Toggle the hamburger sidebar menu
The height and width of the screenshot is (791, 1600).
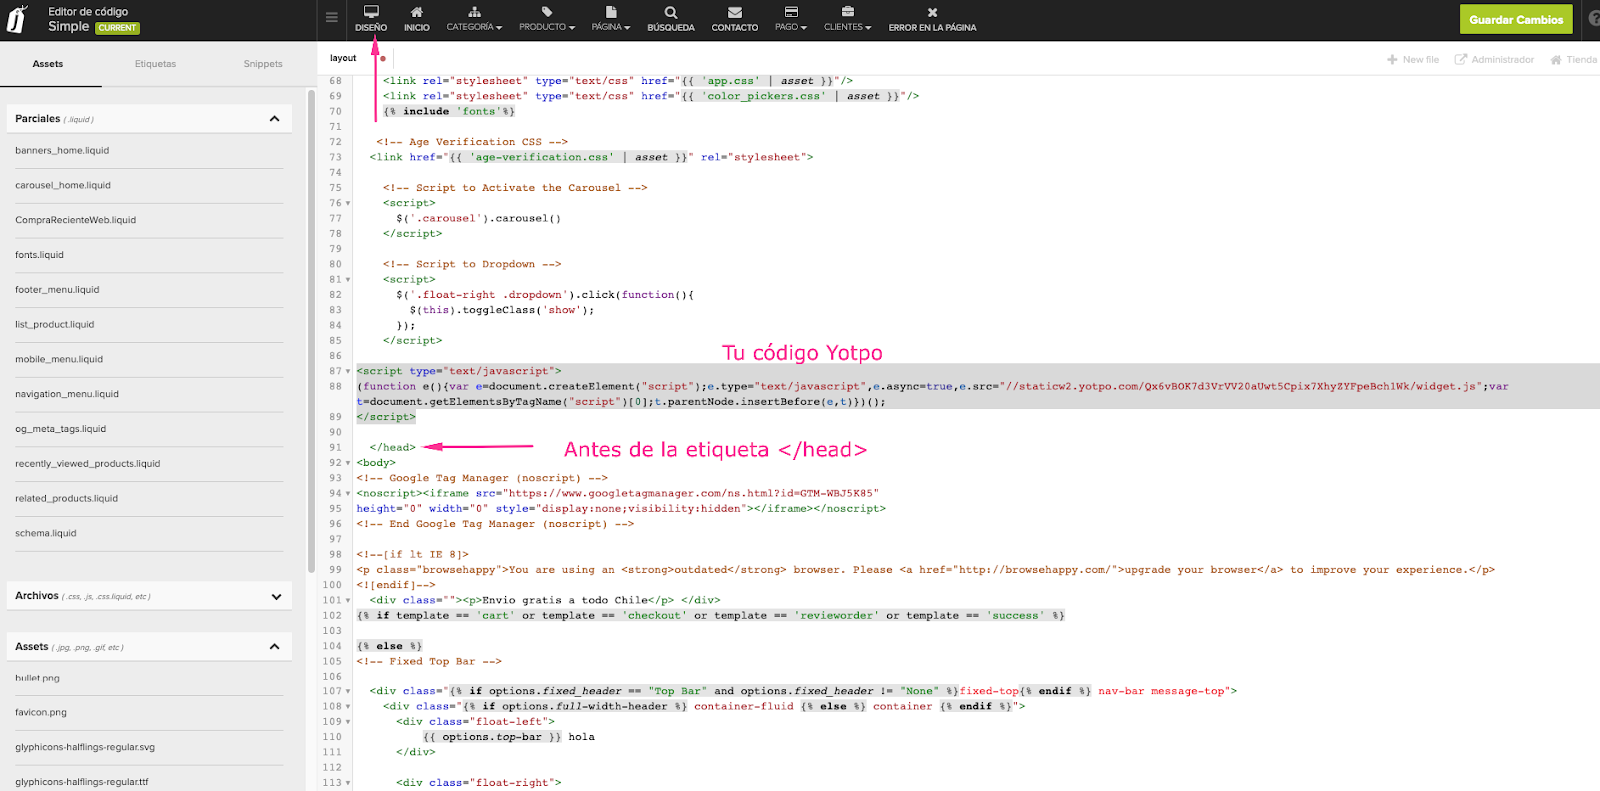click(332, 17)
